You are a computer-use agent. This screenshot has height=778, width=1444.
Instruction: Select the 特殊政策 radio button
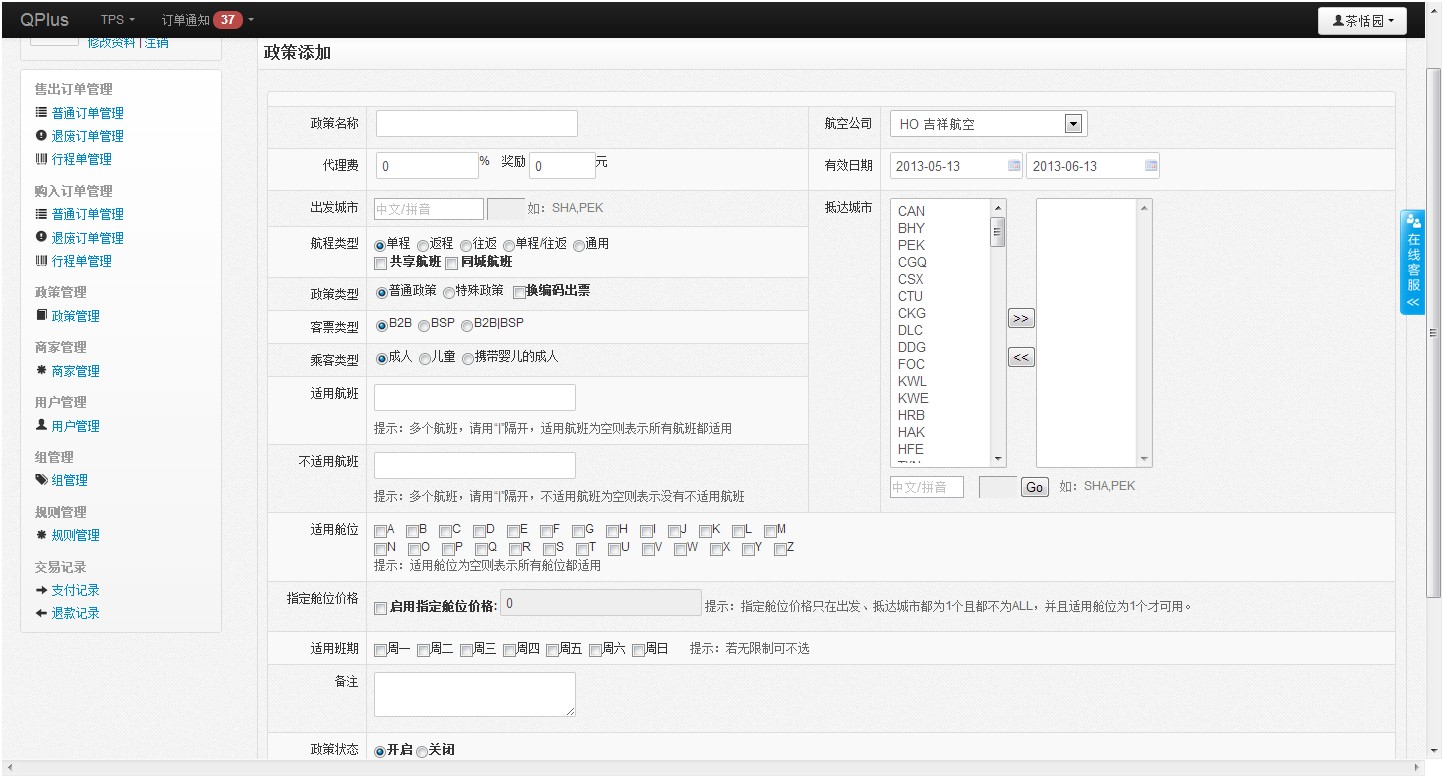click(x=449, y=292)
